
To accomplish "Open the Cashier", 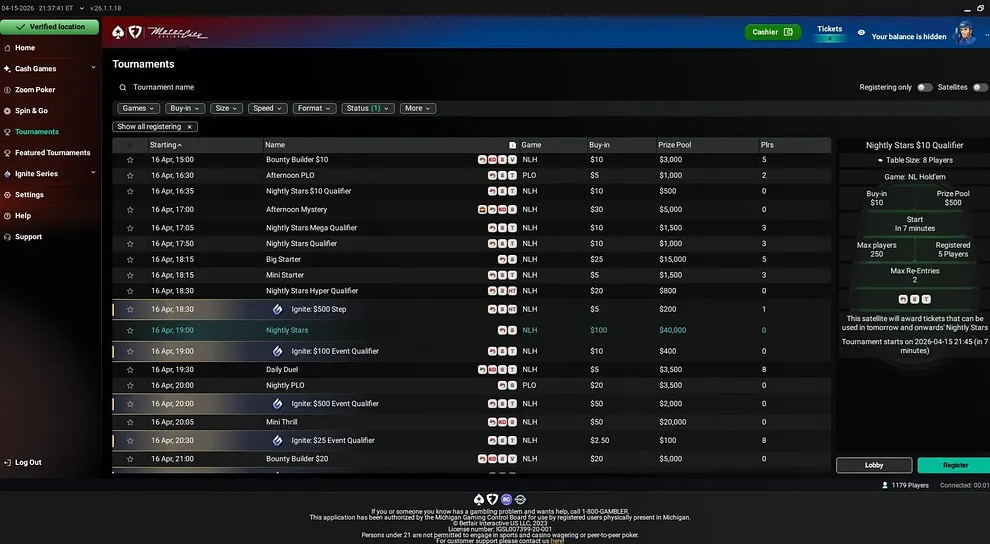I will tap(773, 32).
